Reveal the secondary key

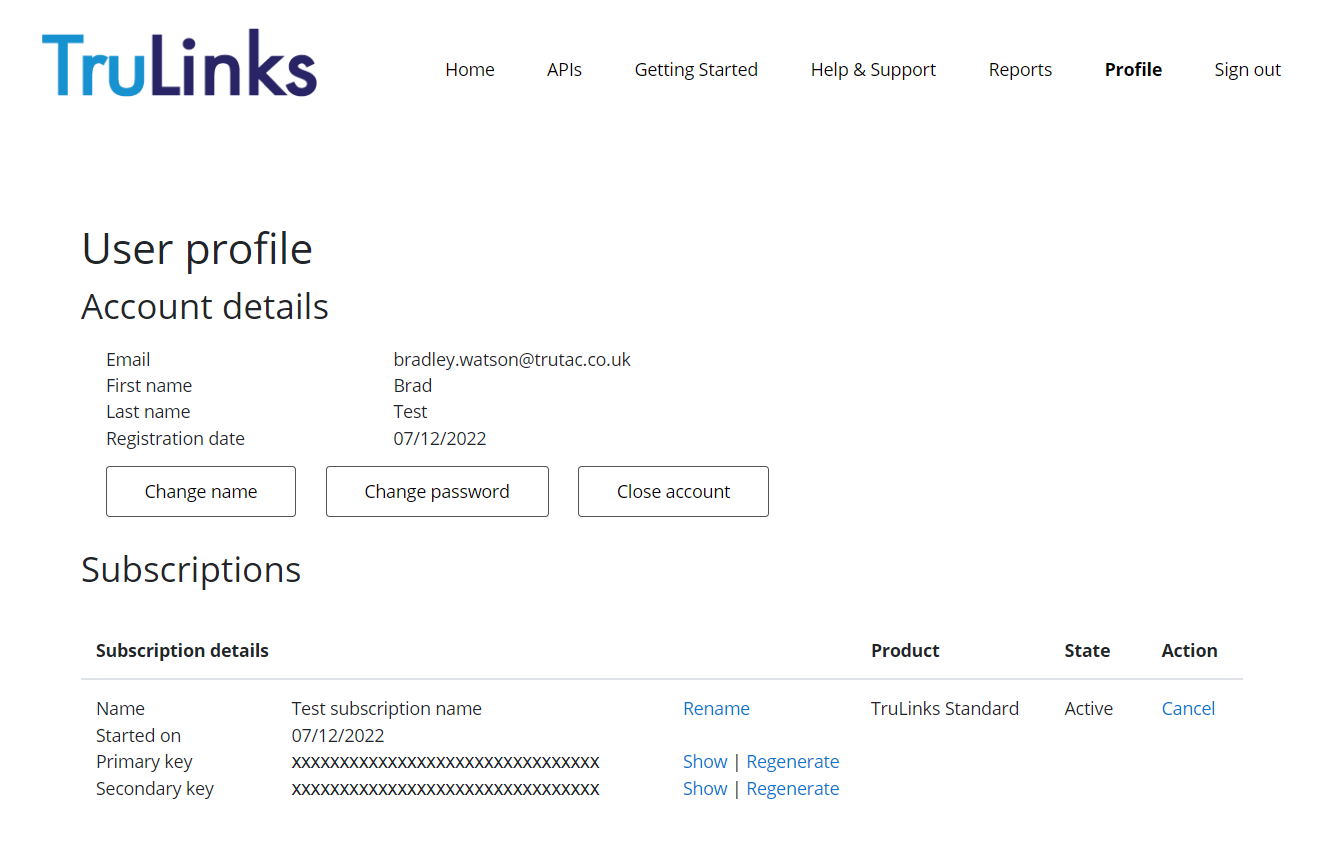(705, 788)
